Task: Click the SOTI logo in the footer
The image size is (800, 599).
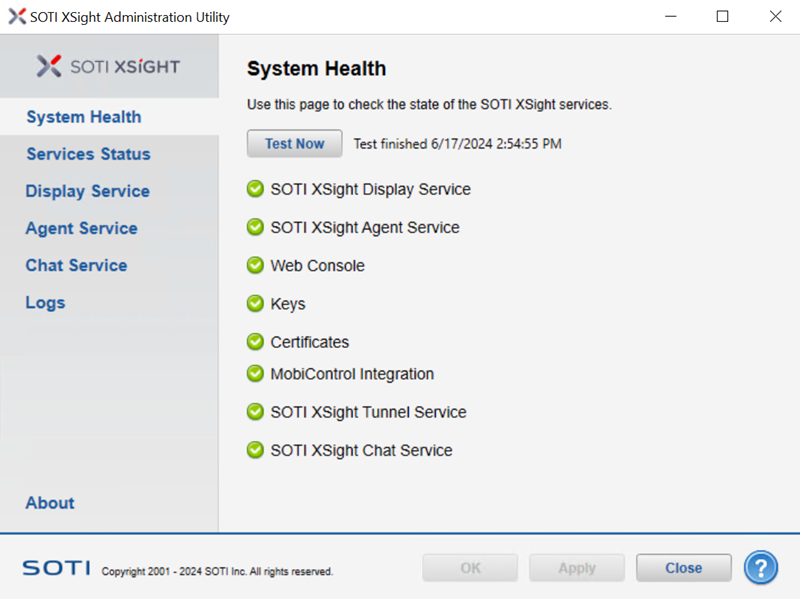Action: point(56,568)
